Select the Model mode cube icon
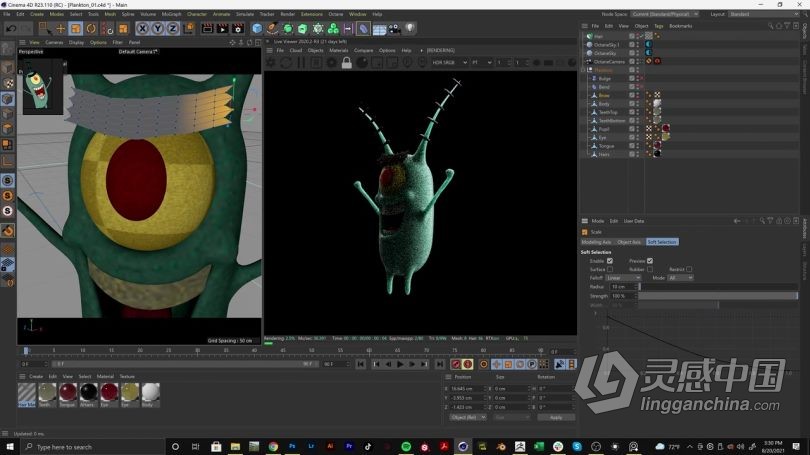The width and height of the screenshot is (810, 455). (8, 68)
